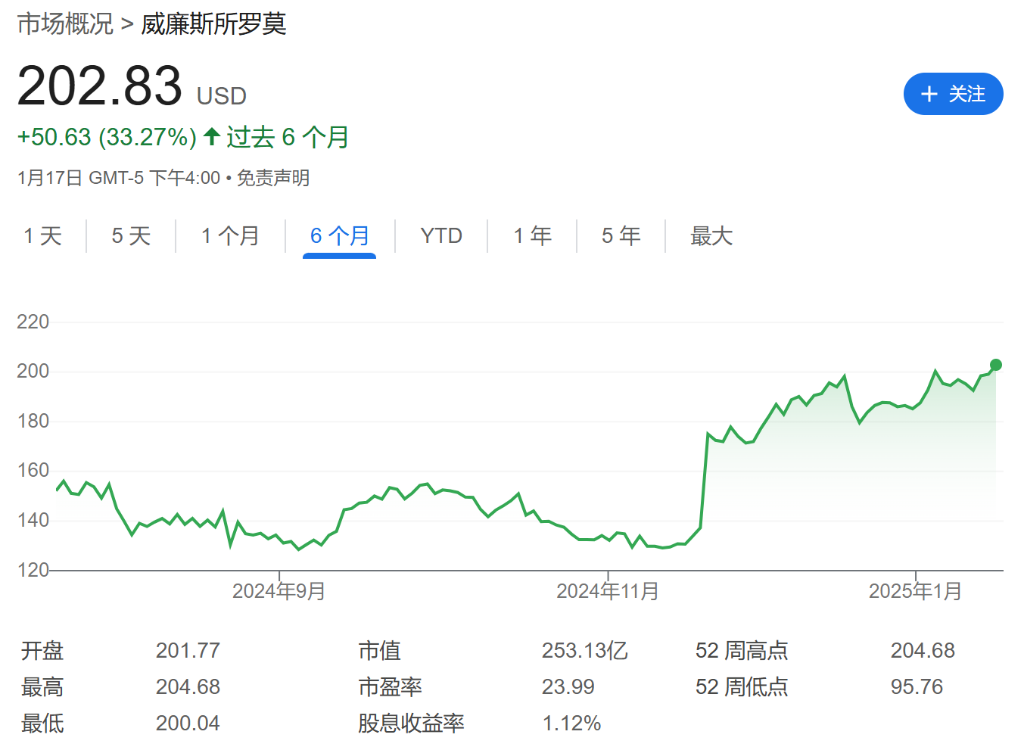
Task: Click the green up arrow beside the price change
Action: click(211, 137)
